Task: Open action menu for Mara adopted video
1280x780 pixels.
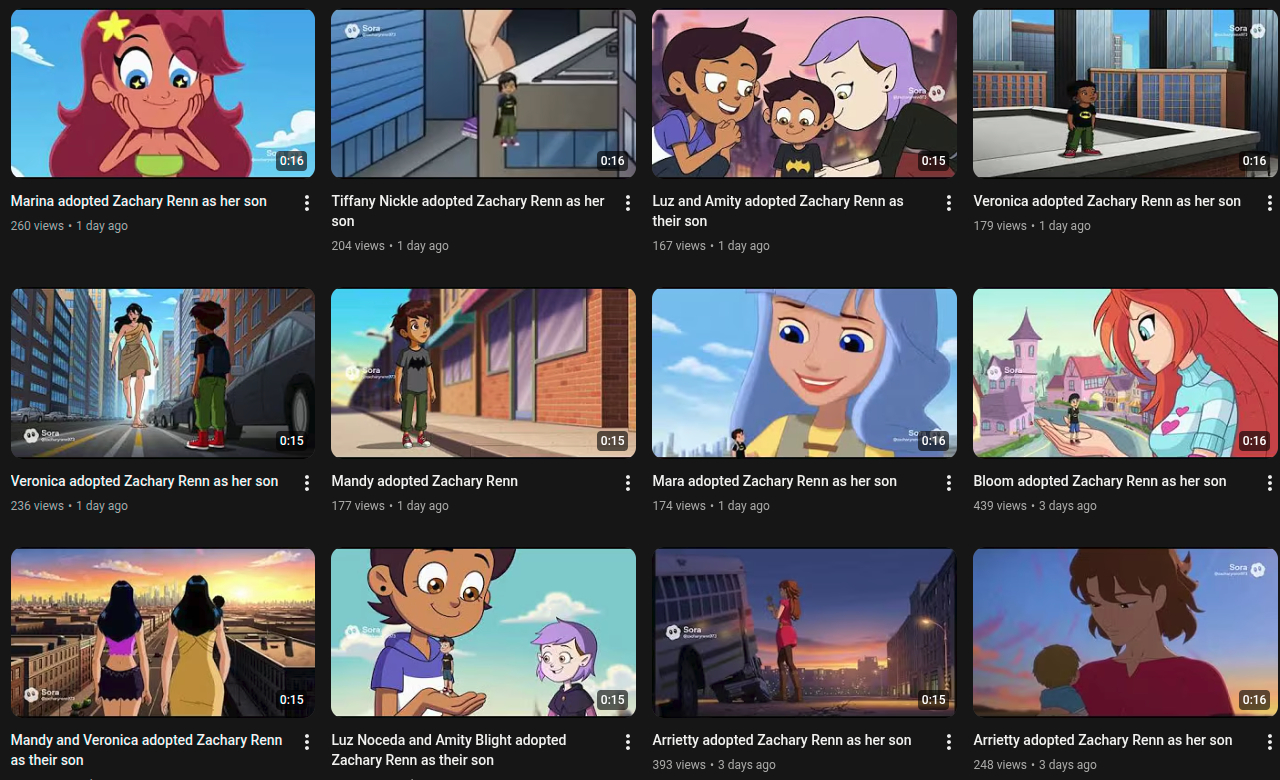Action: [949, 483]
